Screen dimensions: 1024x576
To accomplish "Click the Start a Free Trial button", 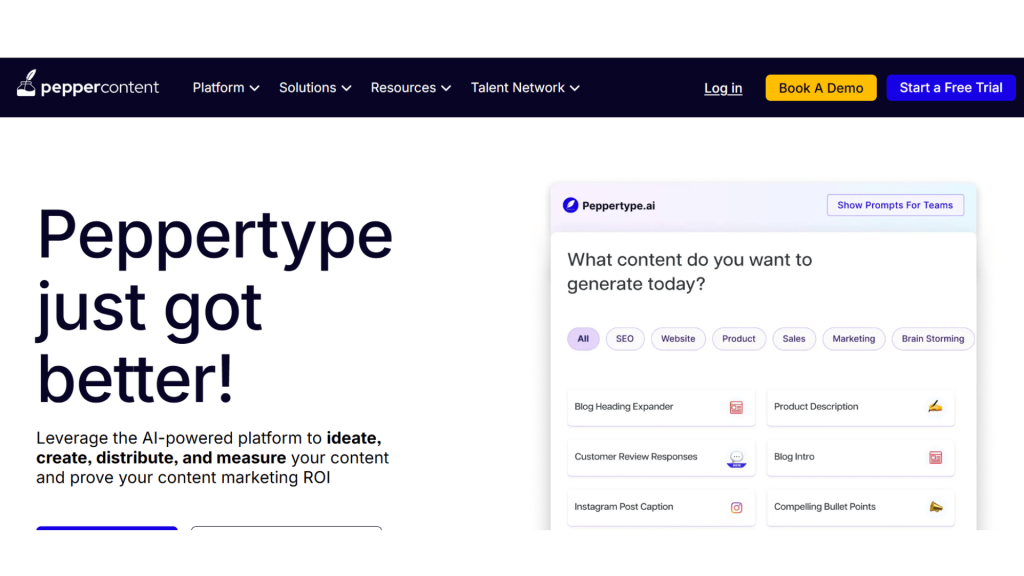I will (x=951, y=88).
